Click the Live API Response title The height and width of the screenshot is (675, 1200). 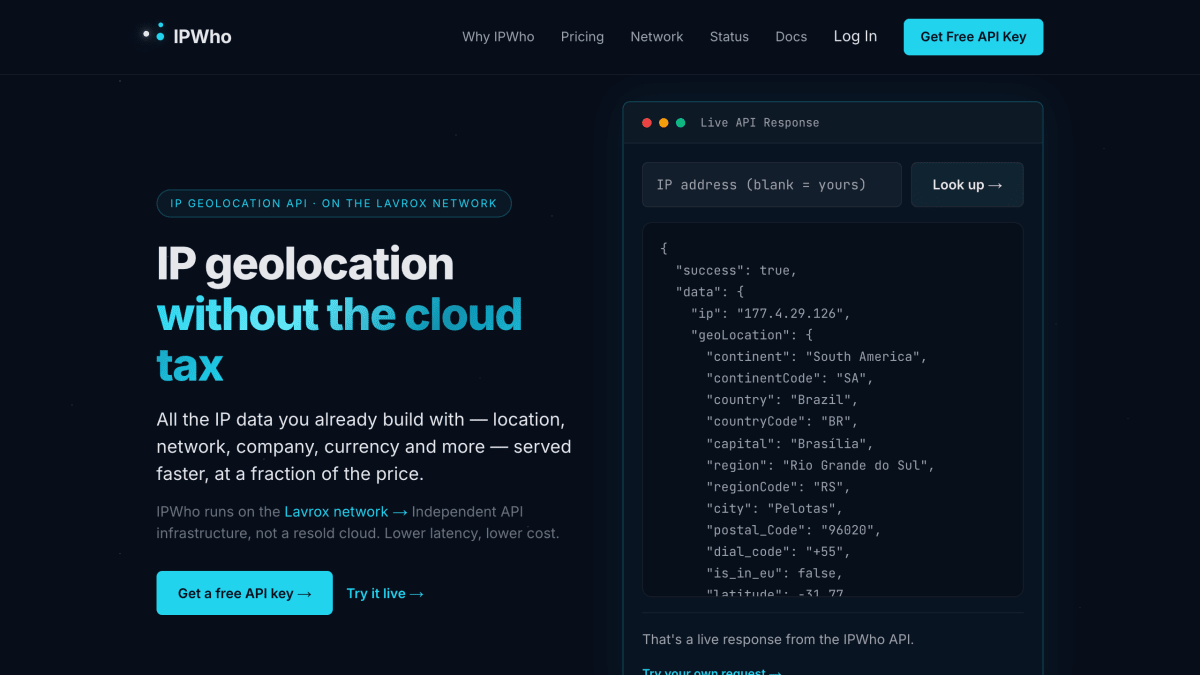[759, 123]
